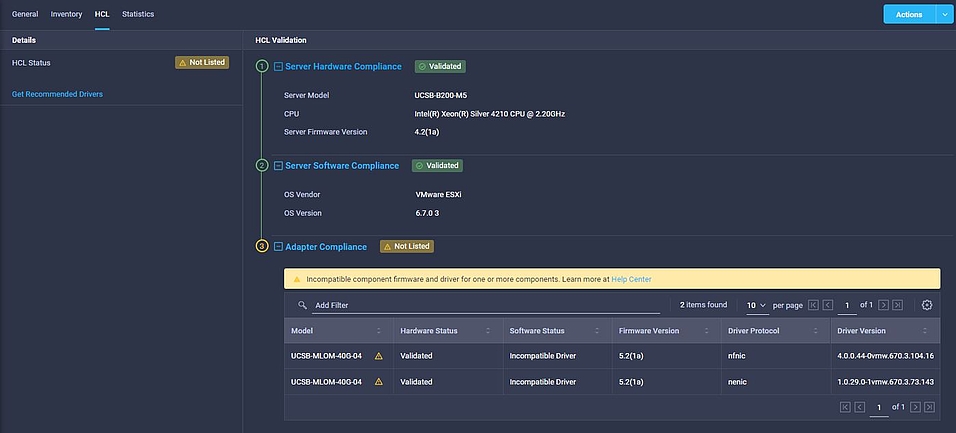Screen dimensions: 956x433
Task: Click warning icon on nfnic adapter row
Action: (x=379, y=355)
